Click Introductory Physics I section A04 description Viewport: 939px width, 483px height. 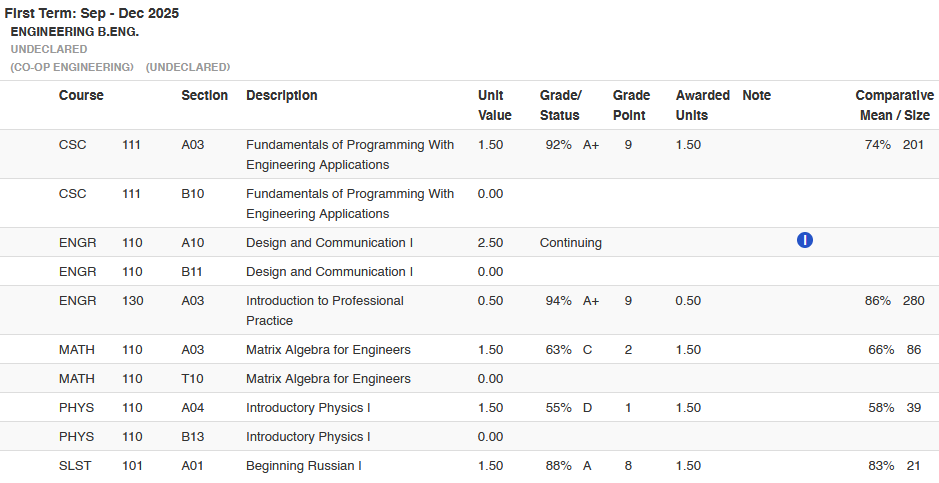pyautogui.click(x=308, y=408)
